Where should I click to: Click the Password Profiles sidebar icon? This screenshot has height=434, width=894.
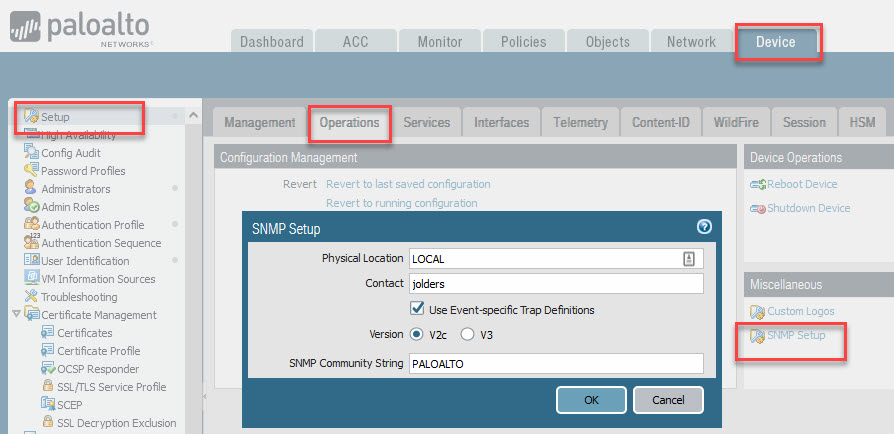(x=32, y=171)
